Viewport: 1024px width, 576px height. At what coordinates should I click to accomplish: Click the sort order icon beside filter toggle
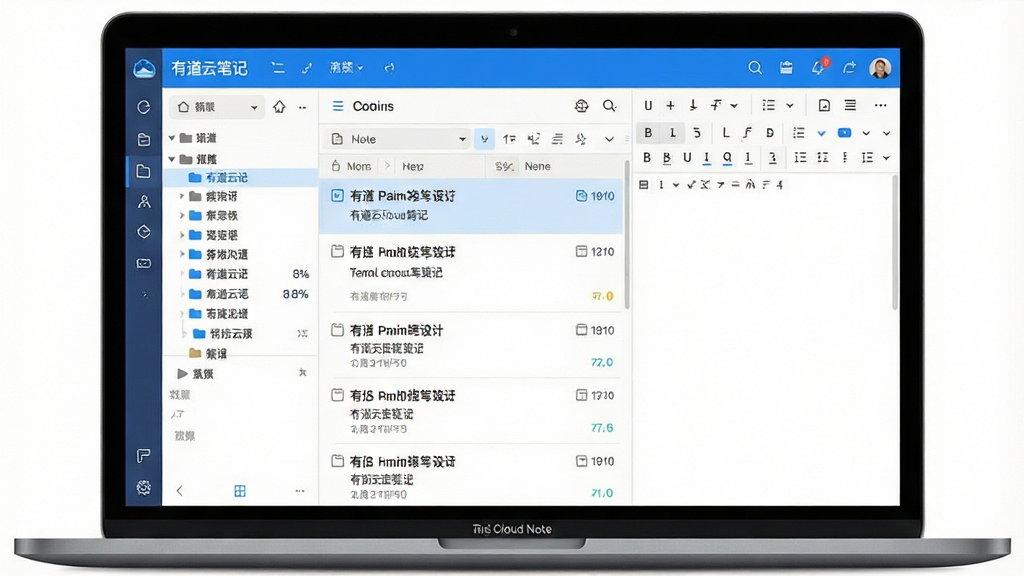(x=509, y=138)
